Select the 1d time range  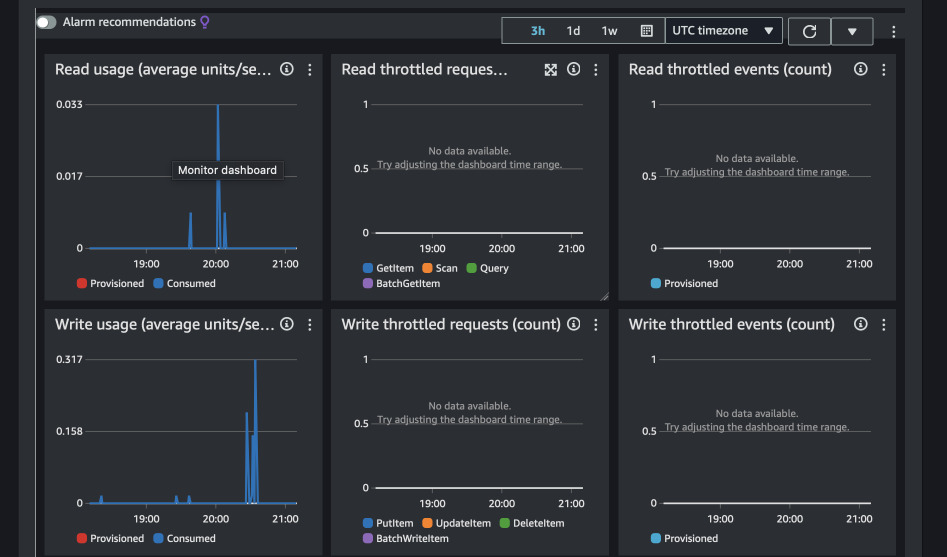tap(573, 31)
